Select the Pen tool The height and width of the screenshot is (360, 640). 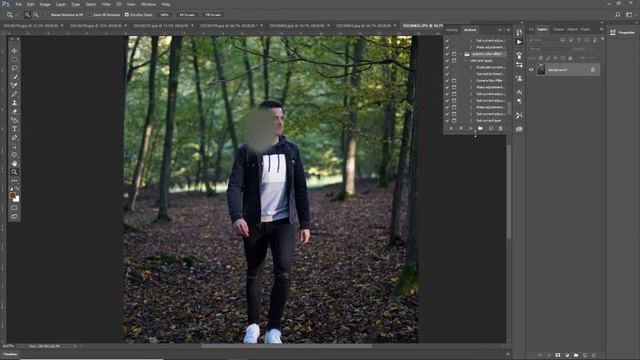point(14,138)
